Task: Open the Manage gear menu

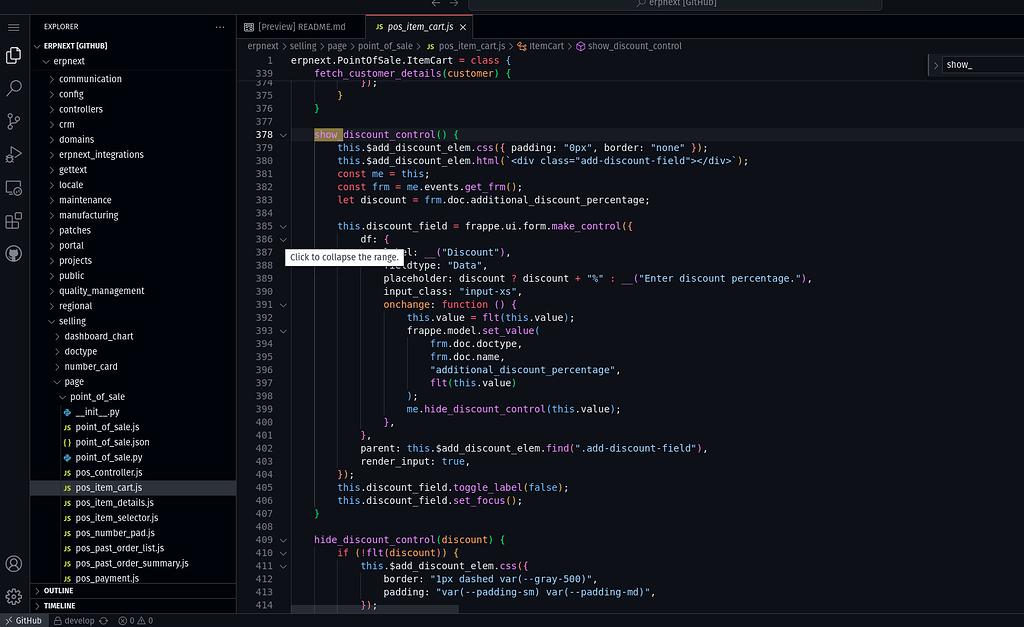Action: (x=14, y=597)
